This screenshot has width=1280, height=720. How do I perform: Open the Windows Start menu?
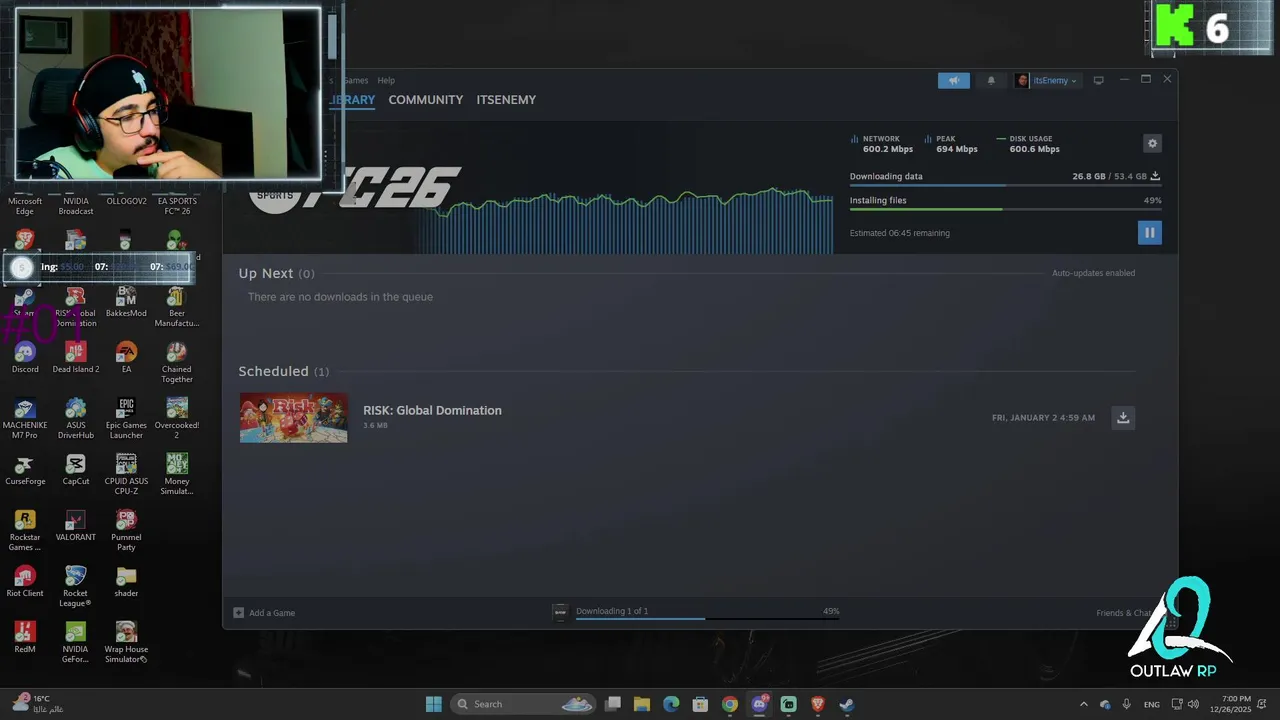tap(433, 704)
